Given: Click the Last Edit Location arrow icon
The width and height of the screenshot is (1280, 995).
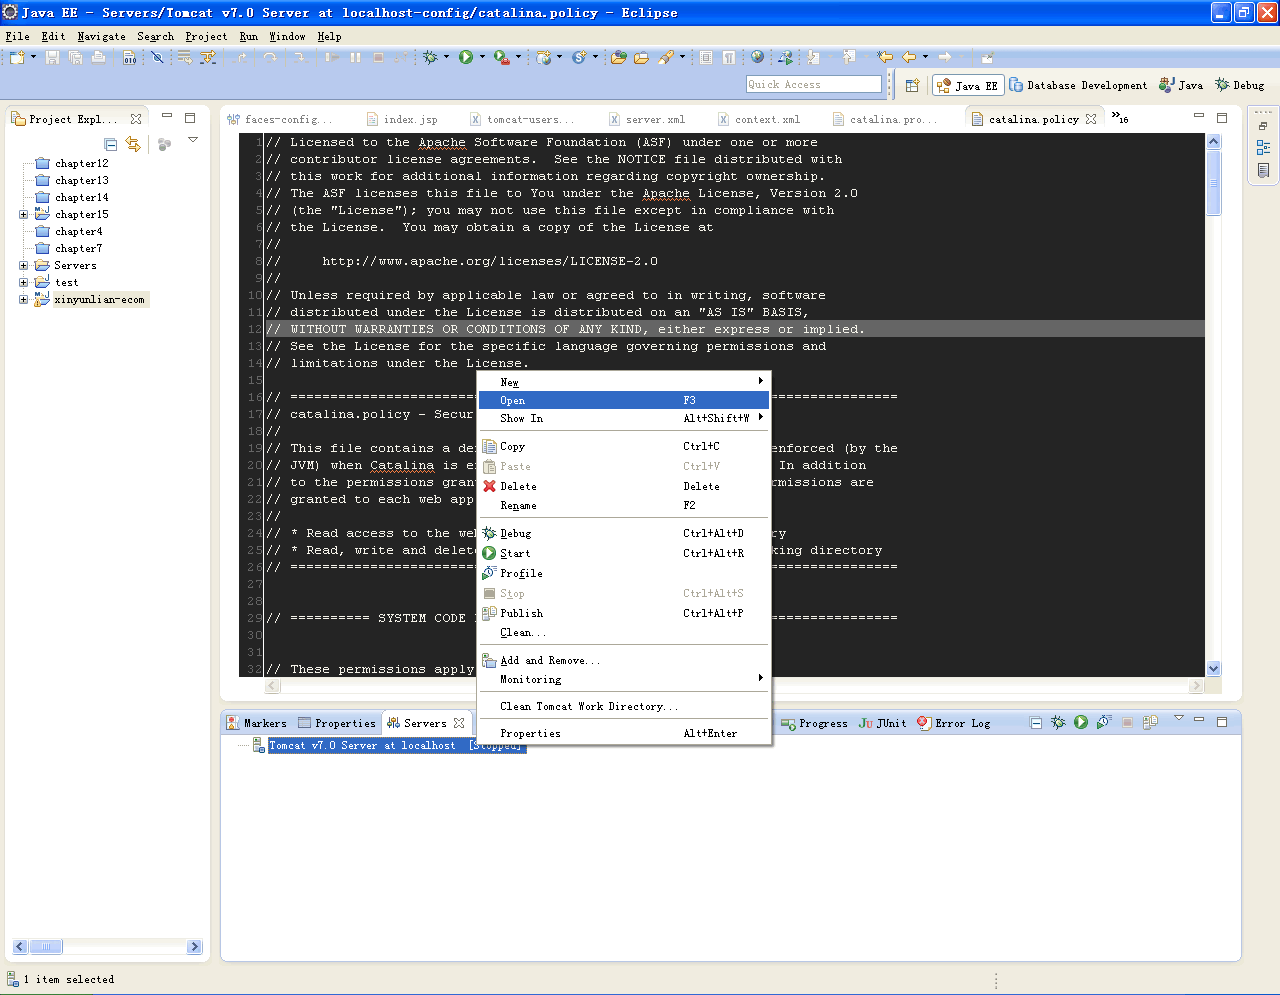Looking at the screenshot, I should click(884, 58).
